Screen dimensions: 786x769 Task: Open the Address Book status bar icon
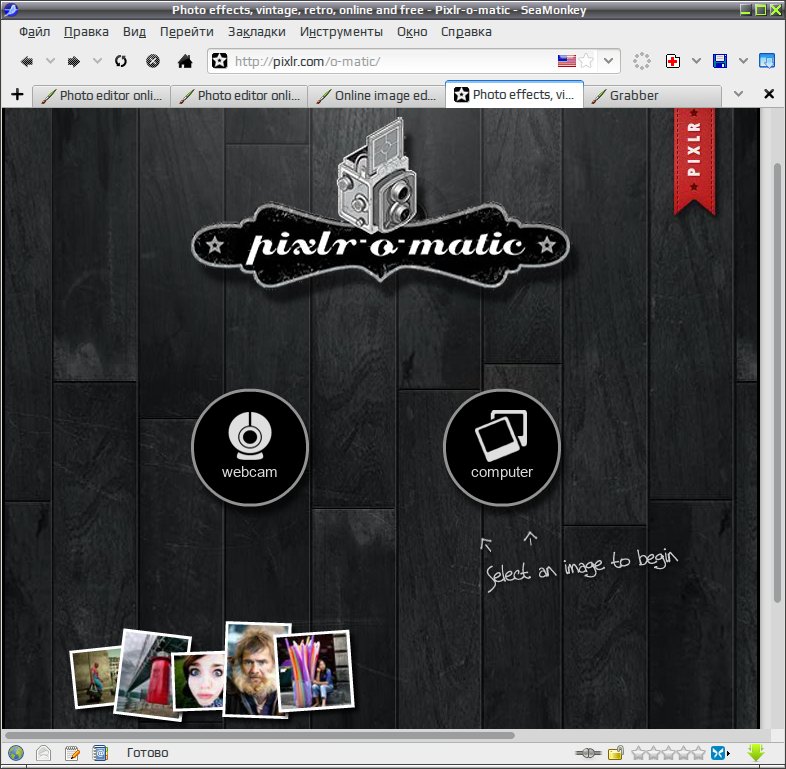[x=100, y=752]
